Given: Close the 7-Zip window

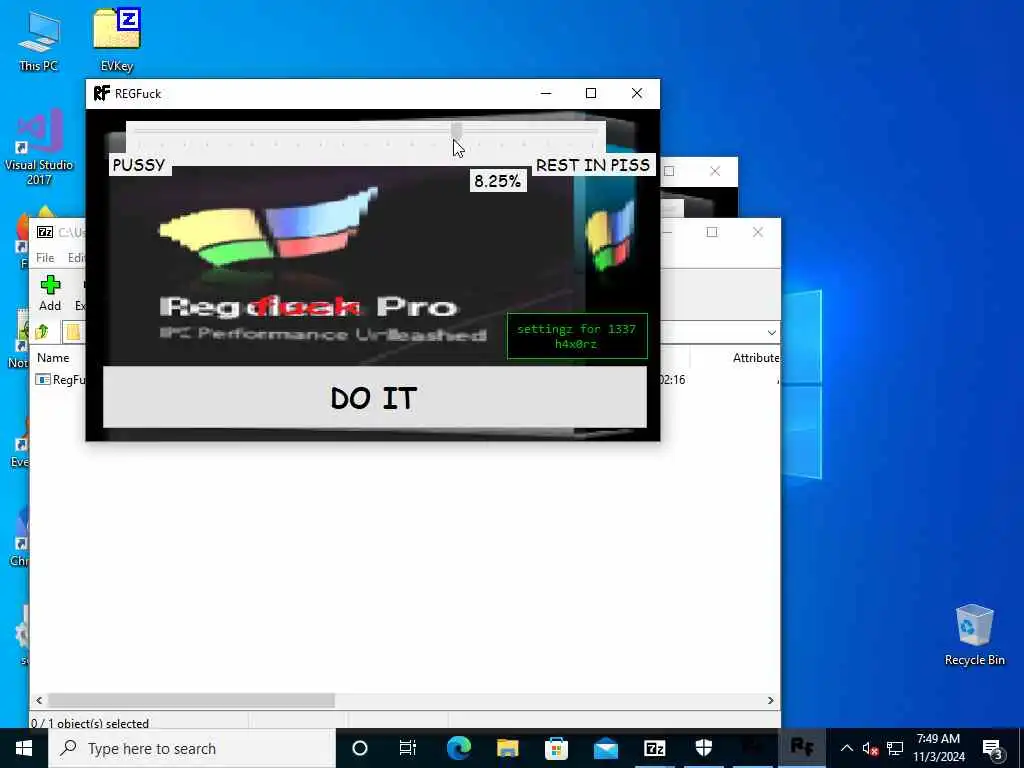Looking at the screenshot, I should (x=758, y=232).
